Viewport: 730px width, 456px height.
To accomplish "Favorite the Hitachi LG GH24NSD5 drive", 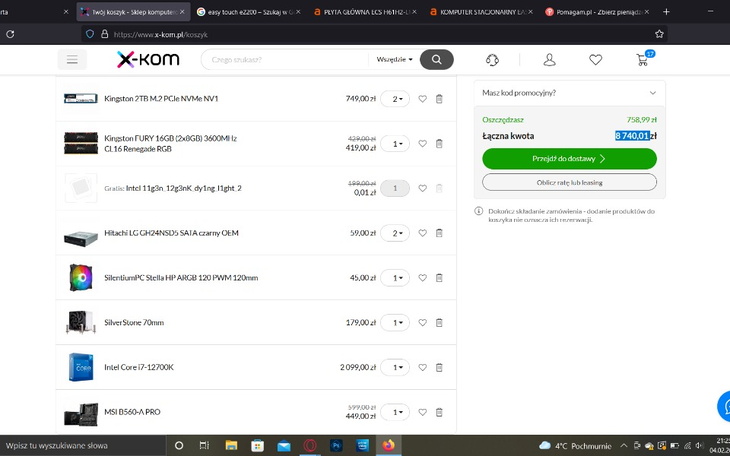I will 423,233.
